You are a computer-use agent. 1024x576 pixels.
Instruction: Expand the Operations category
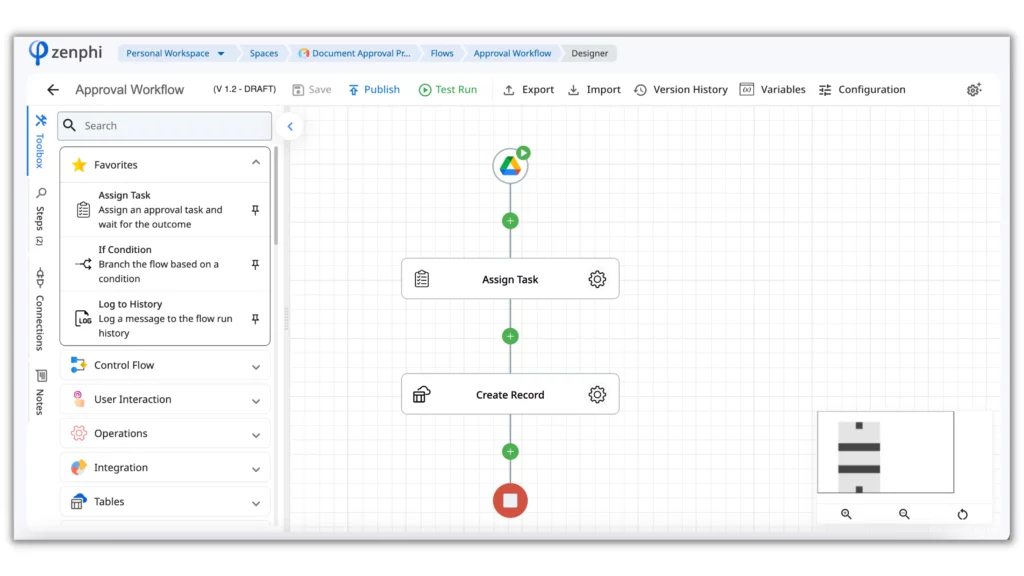coord(165,433)
